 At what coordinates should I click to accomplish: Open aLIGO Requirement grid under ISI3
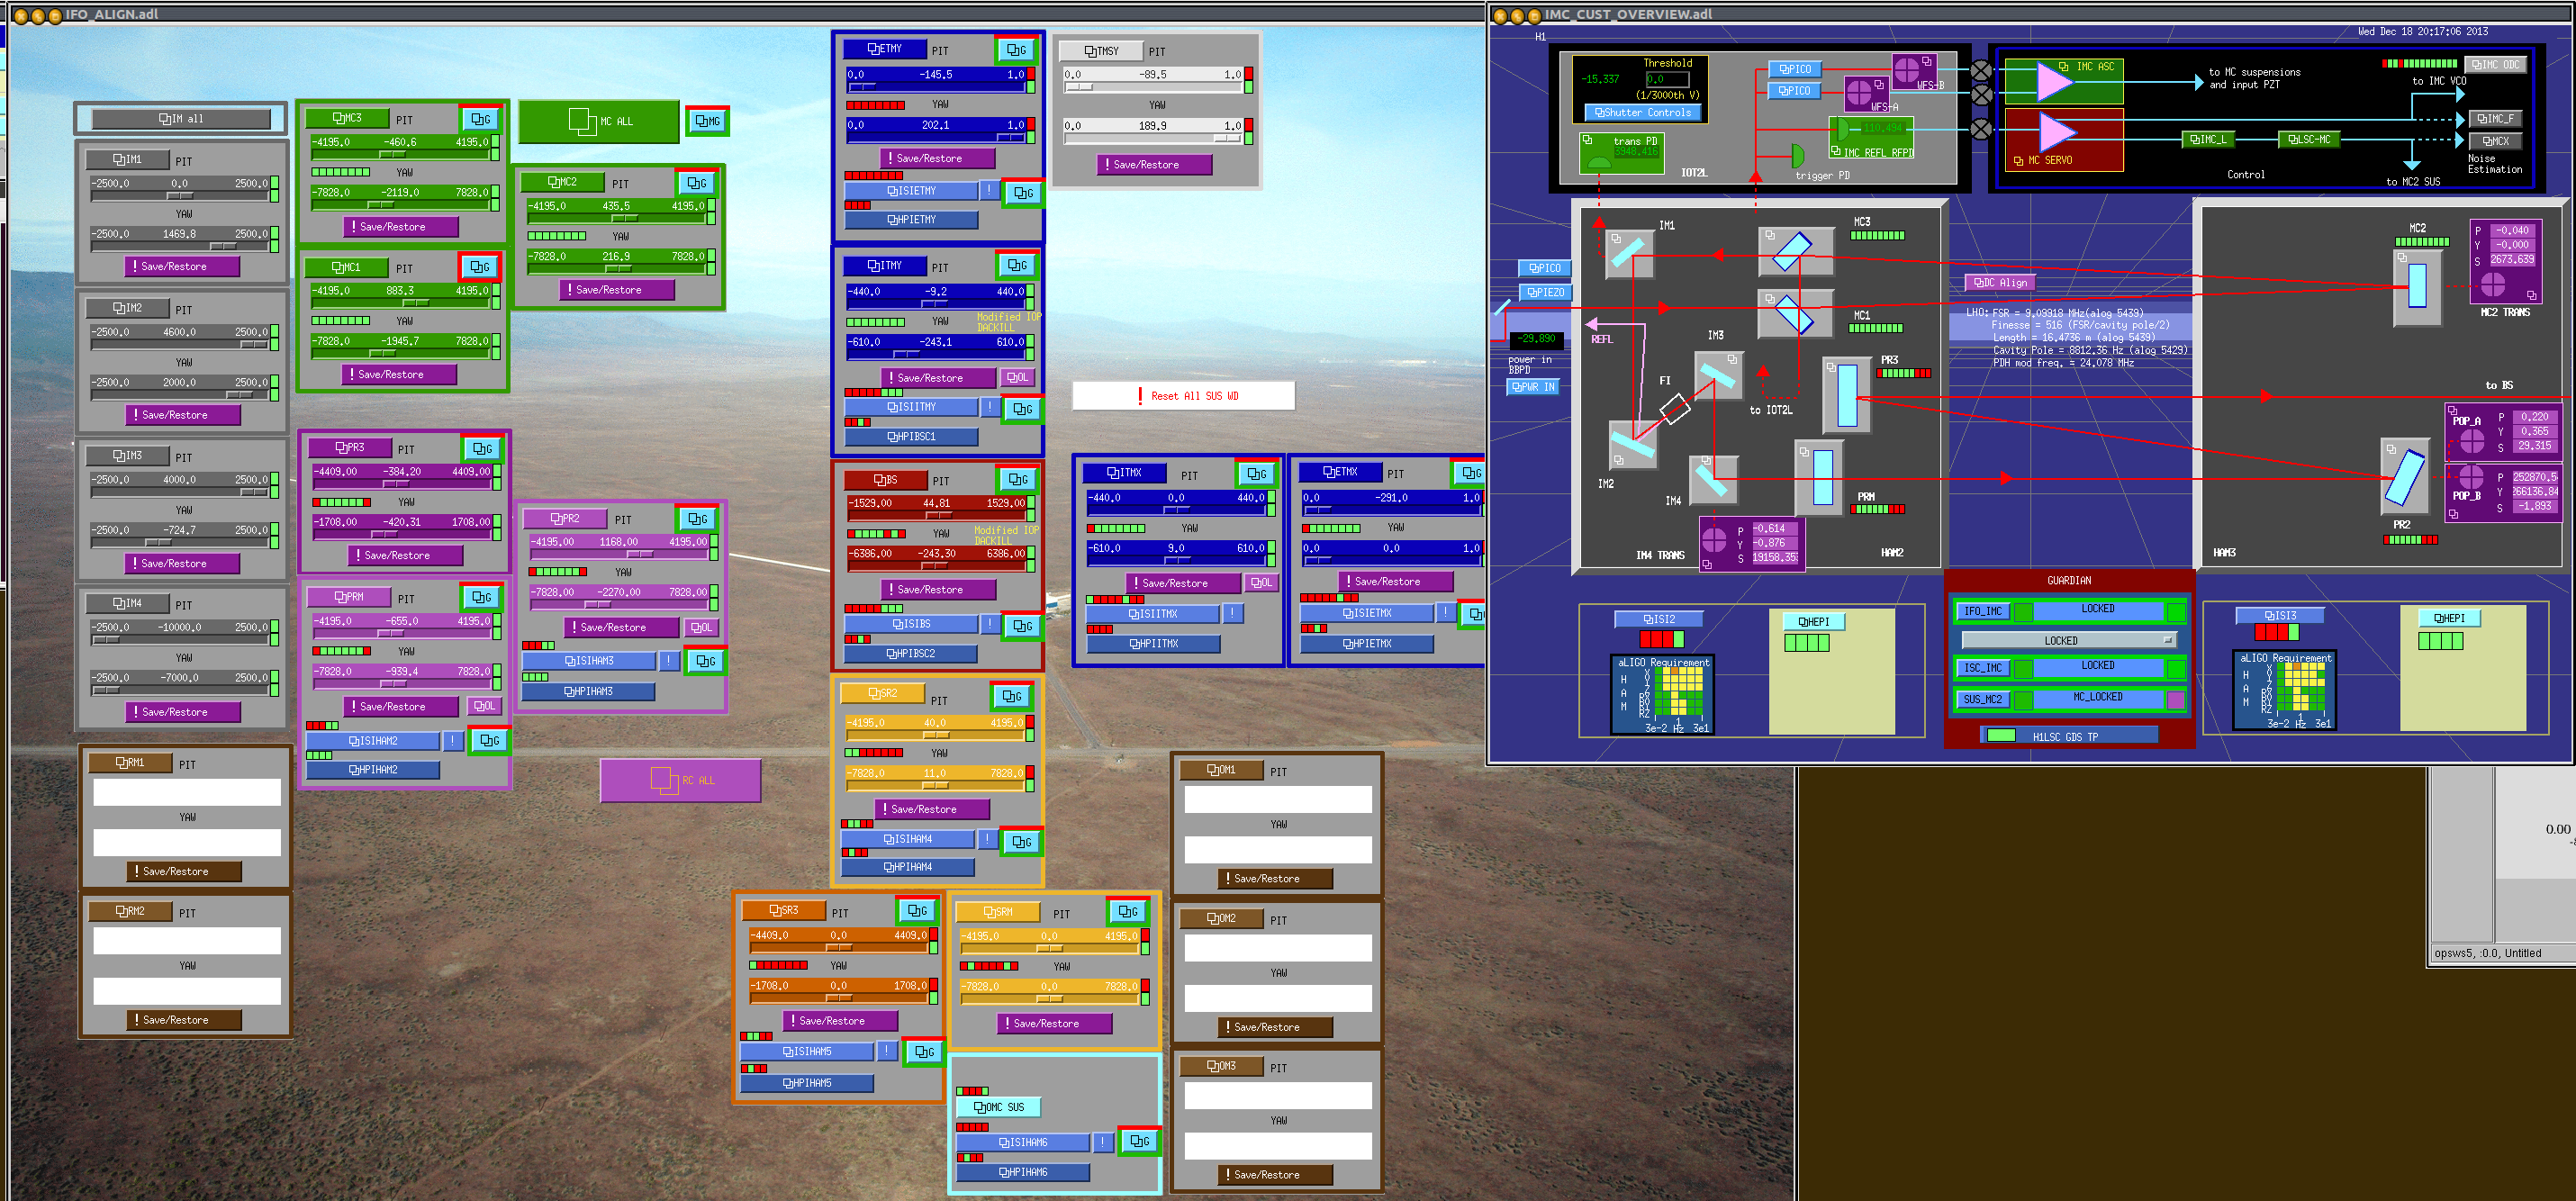[2284, 690]
